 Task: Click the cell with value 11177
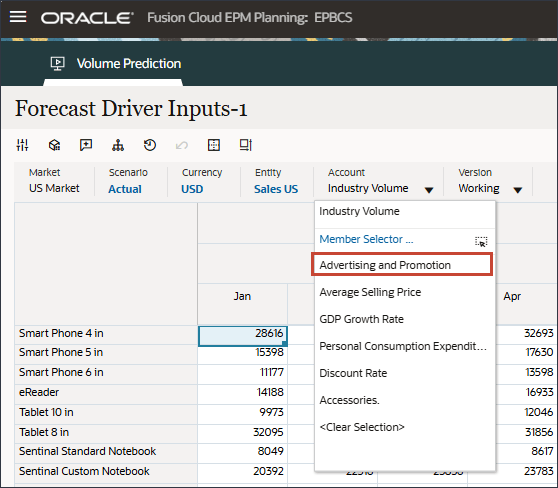pos(242,374)
